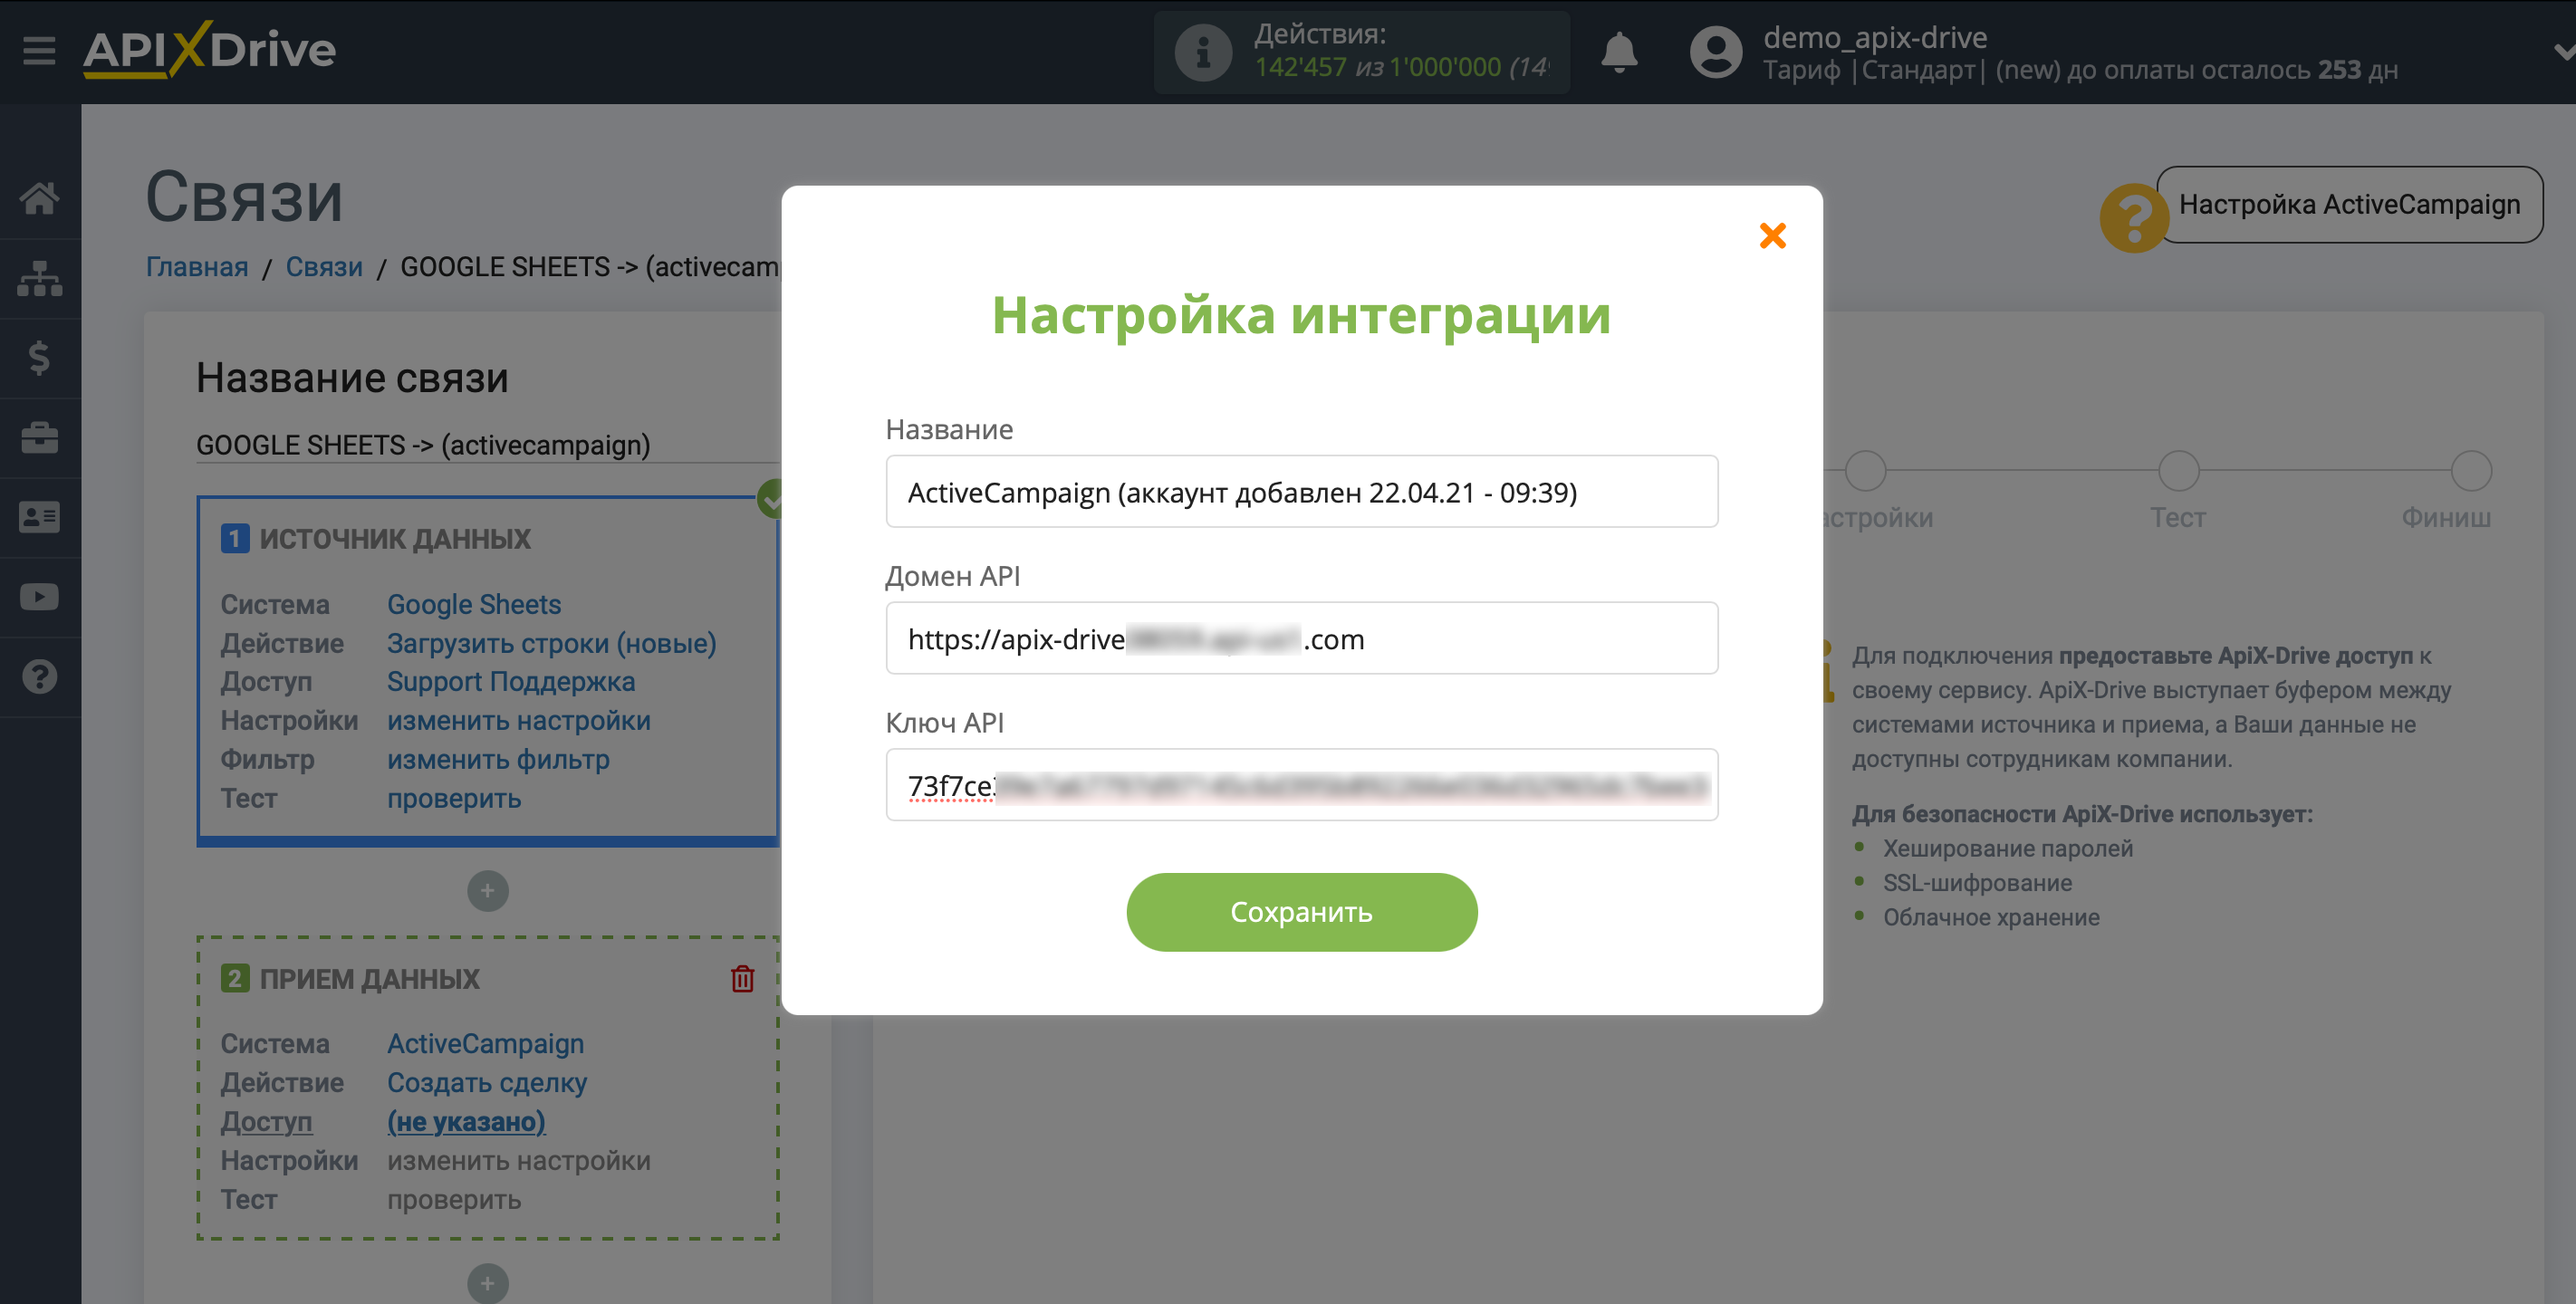The image size is (2576, 1304).
Task: Open the billing dollar sidebar icon
Action: coord(39,358)
